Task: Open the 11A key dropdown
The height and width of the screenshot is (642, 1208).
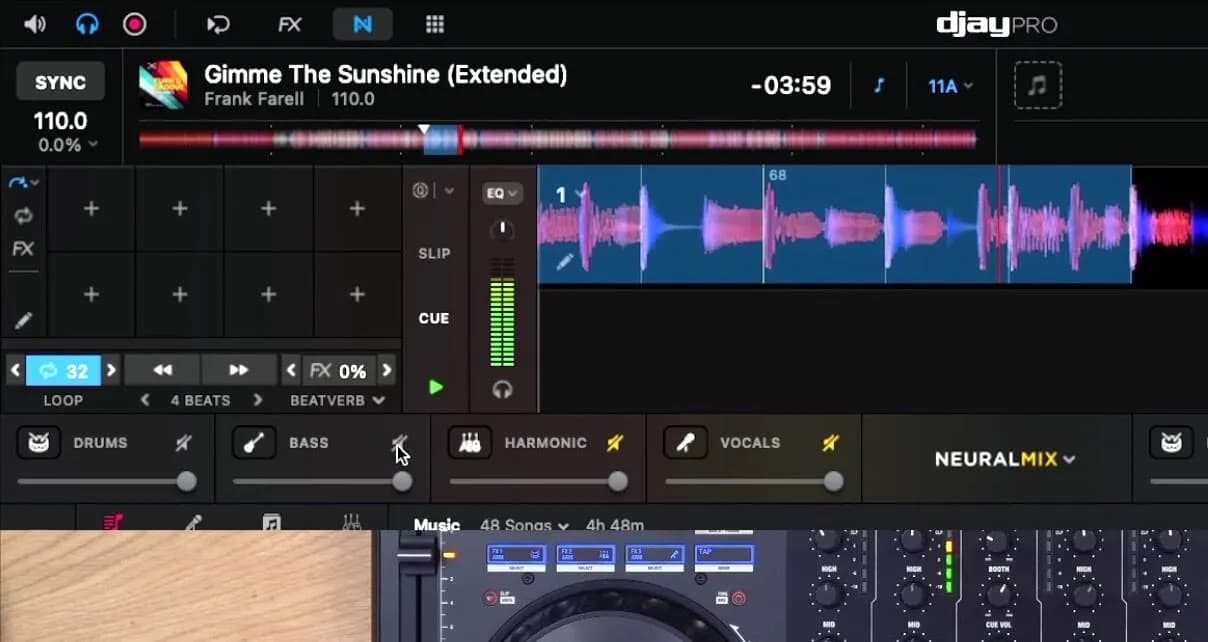Action: [x=950, y=86]
